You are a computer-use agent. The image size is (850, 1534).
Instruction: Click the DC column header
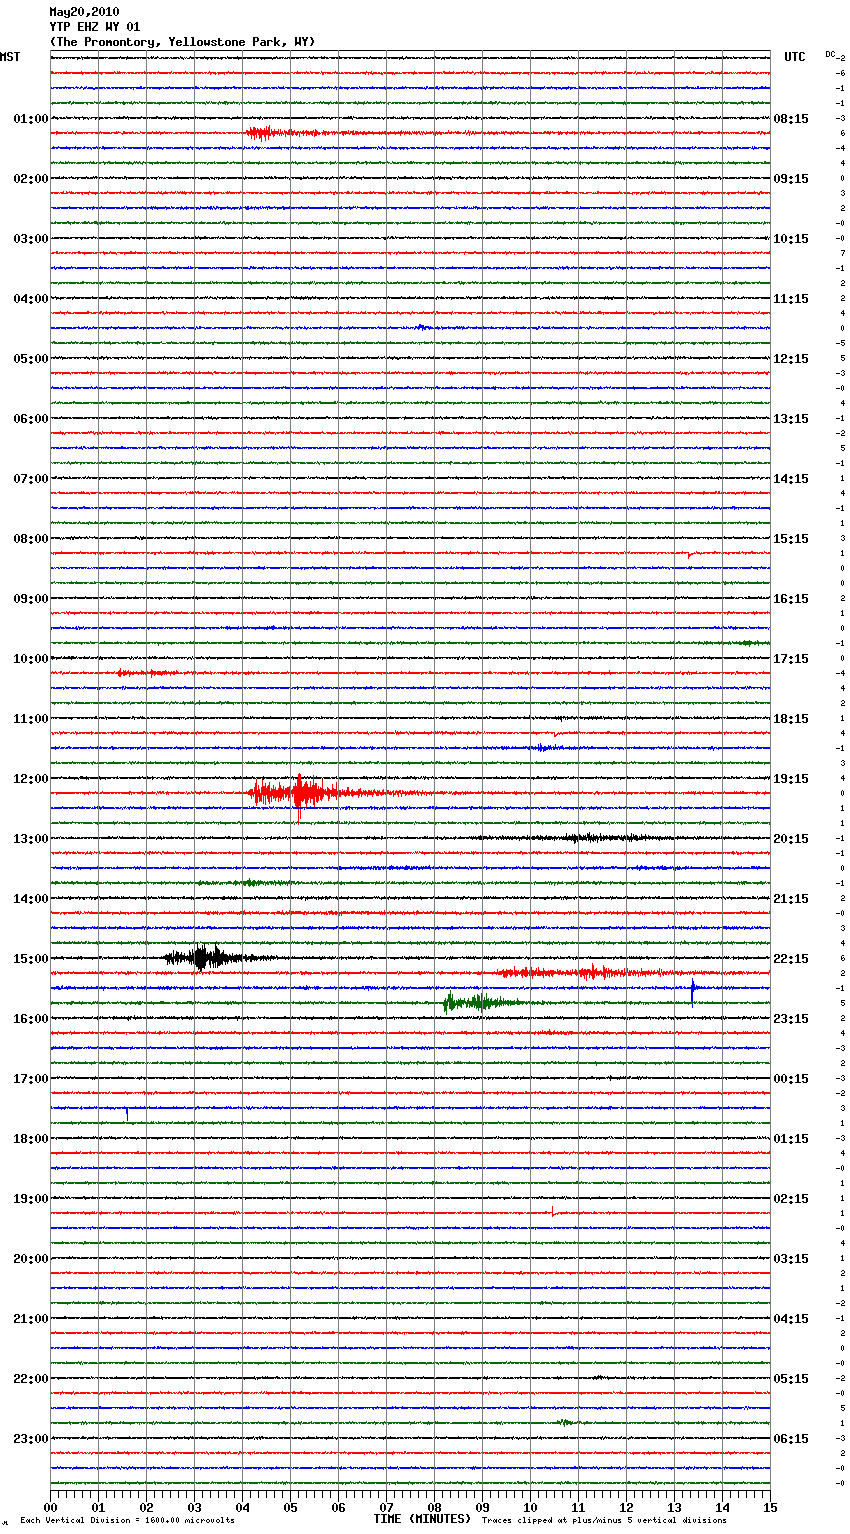(x=830, y=54)
